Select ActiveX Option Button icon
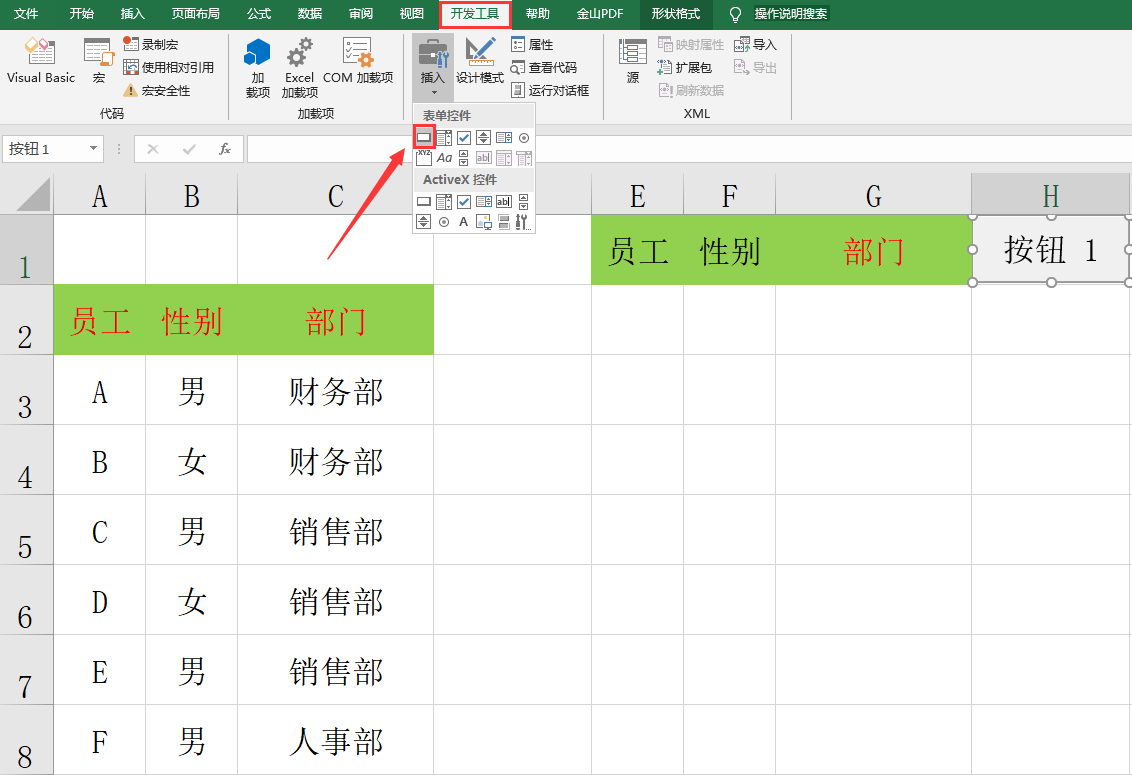Viewport: 1132px width, 775px height. [444, 222]
